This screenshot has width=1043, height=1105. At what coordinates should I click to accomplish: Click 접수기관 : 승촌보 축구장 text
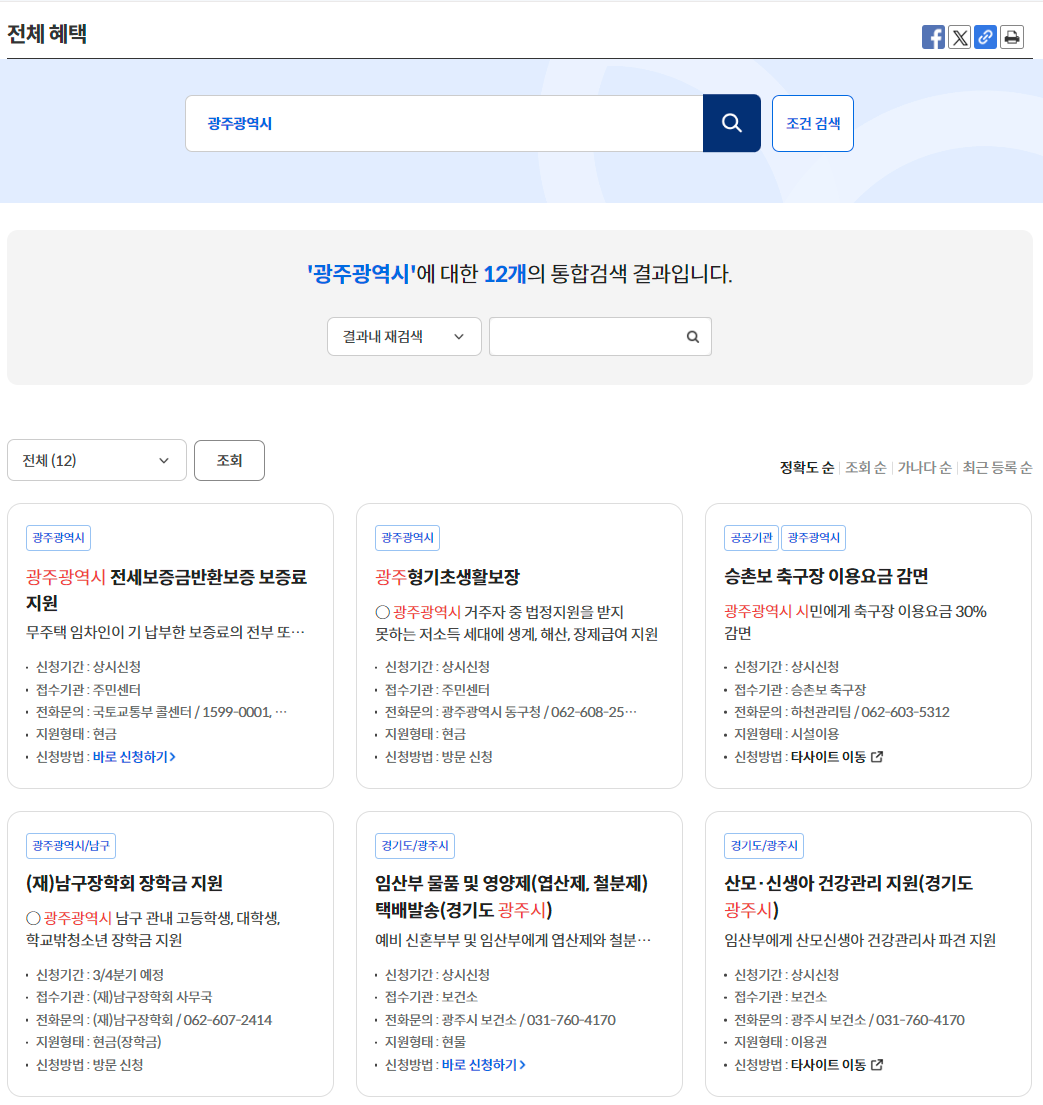click(x=800, y=689)
